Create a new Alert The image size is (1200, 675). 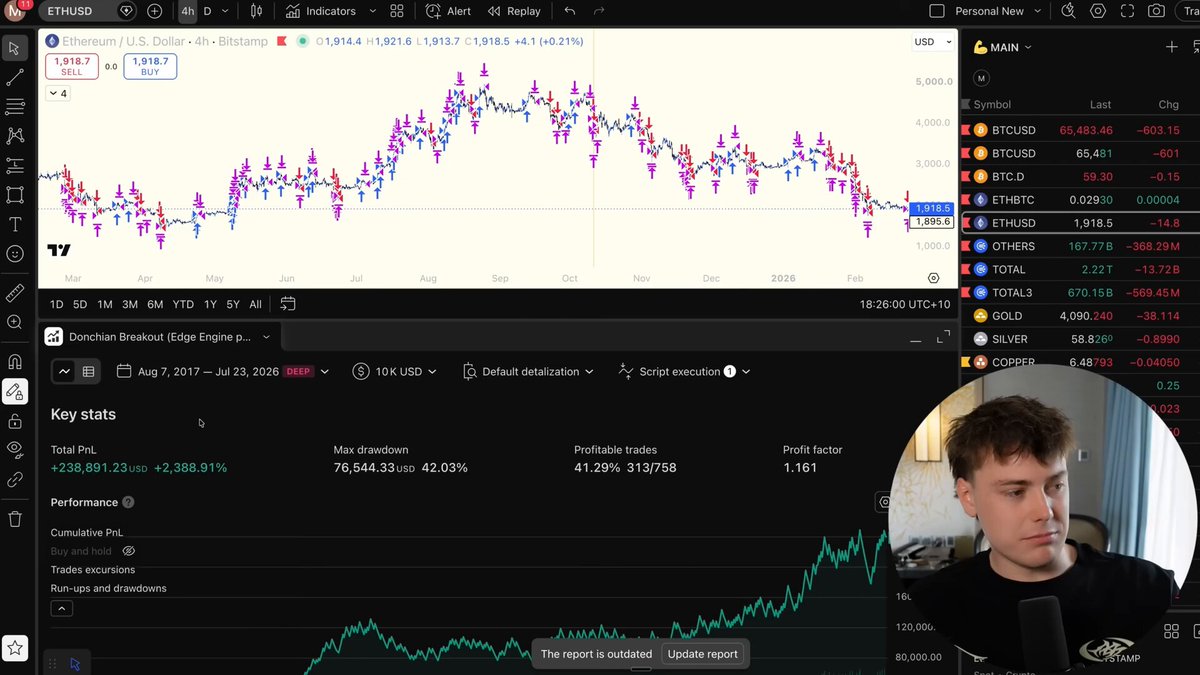(x=448, y=11)
